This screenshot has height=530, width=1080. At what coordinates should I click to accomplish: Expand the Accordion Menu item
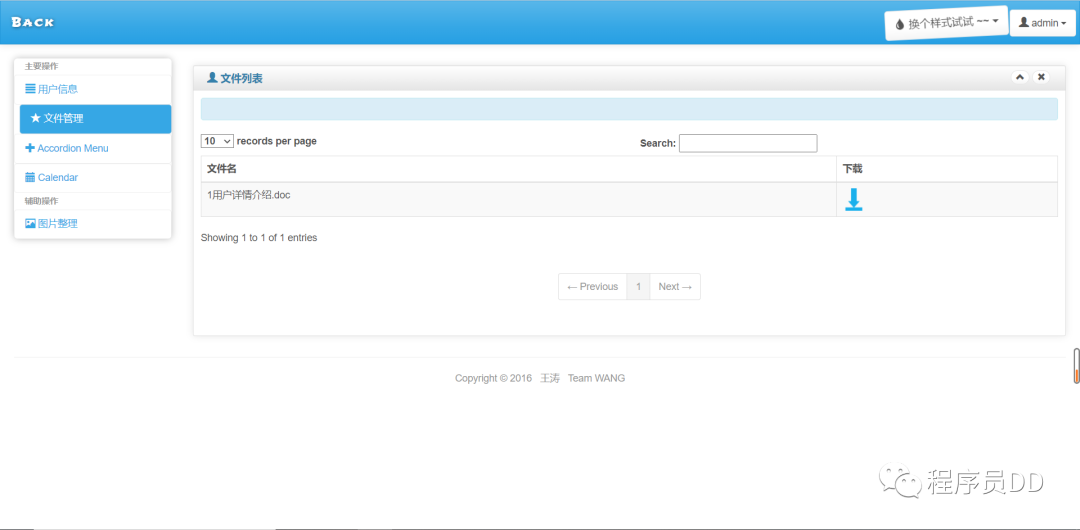click(93, 148)
